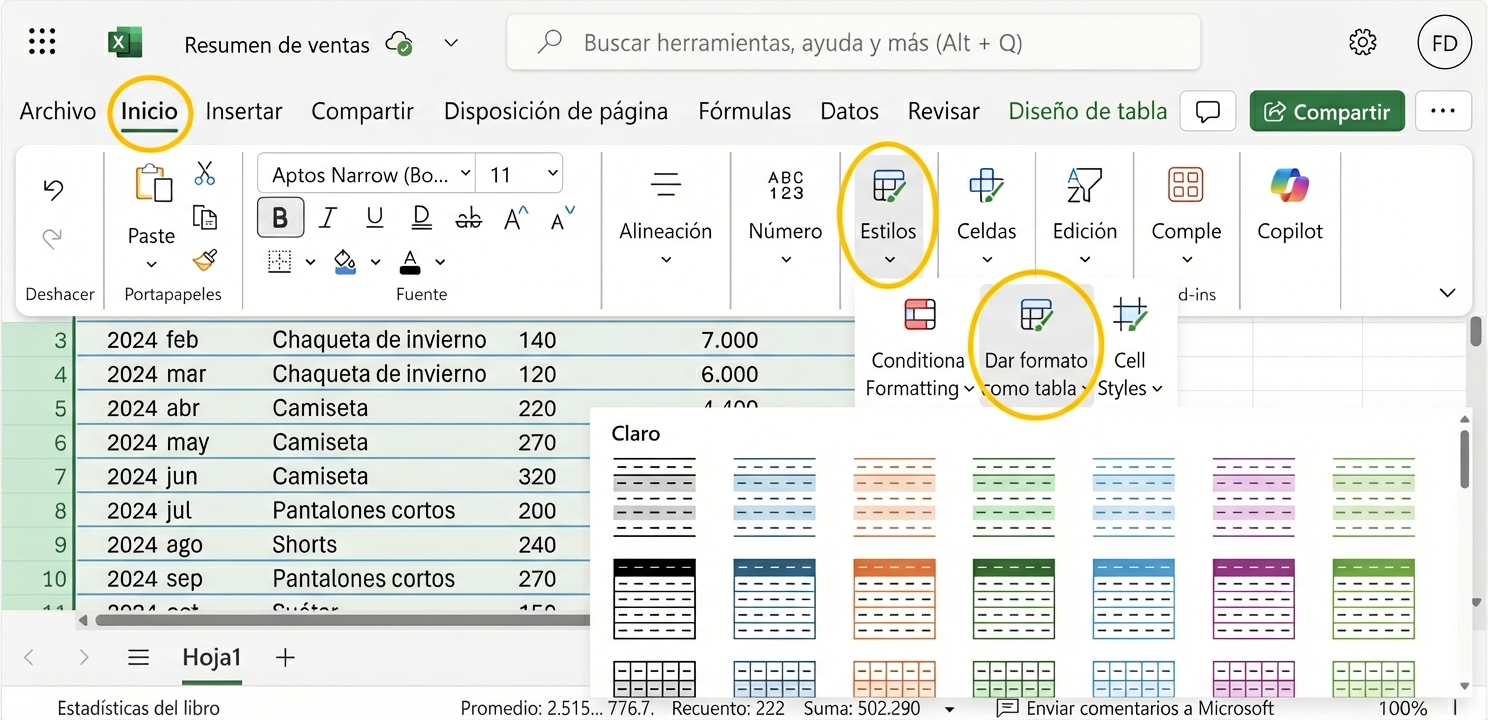
Task: Open the Fórmulas ribbon tab
Action: point(744,111)
